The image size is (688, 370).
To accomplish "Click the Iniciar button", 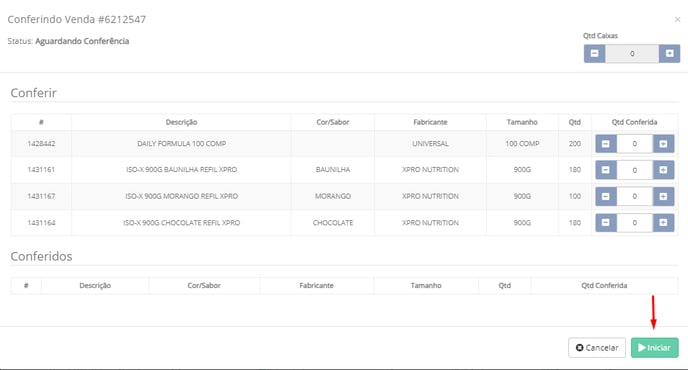I will tap(654, 348).
